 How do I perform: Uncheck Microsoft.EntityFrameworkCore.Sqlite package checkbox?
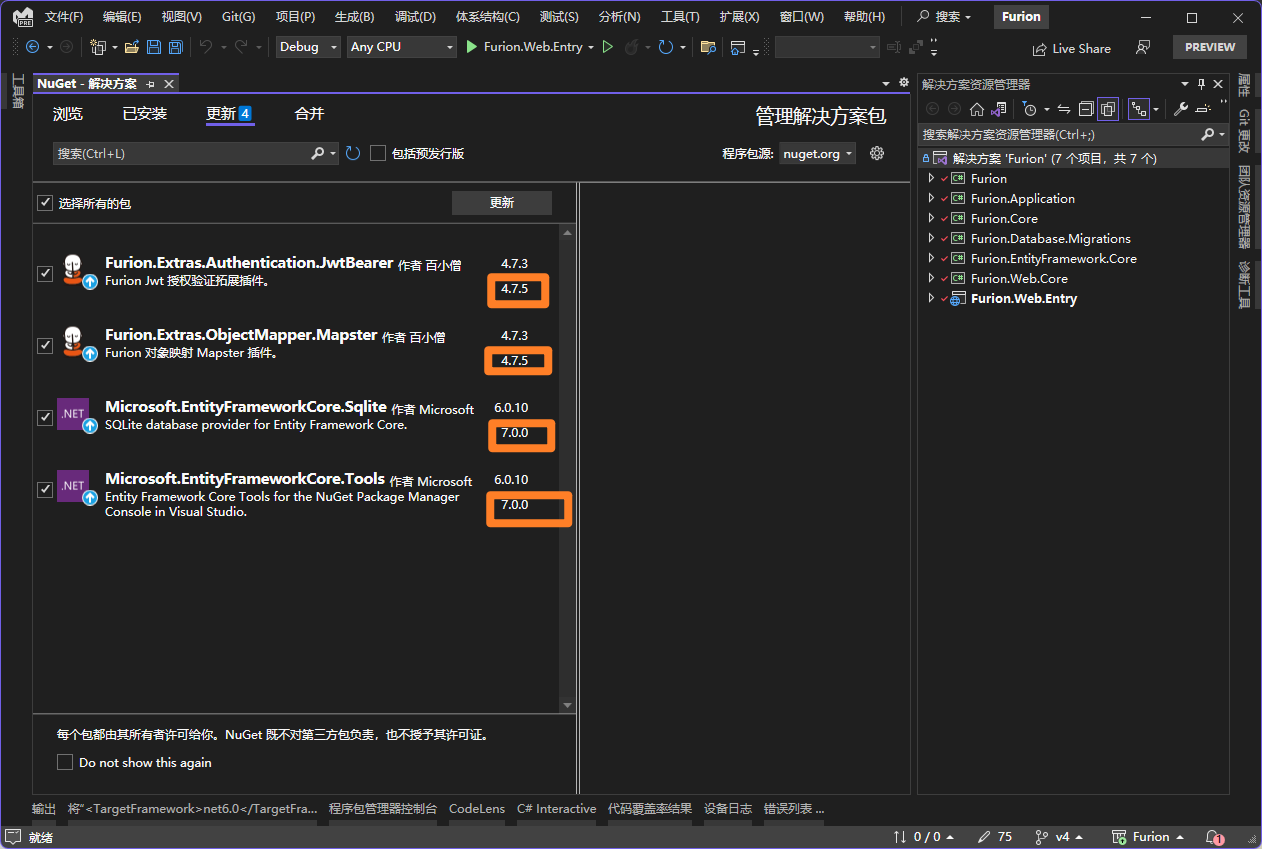pyautogui.click(x=44, y=417)
